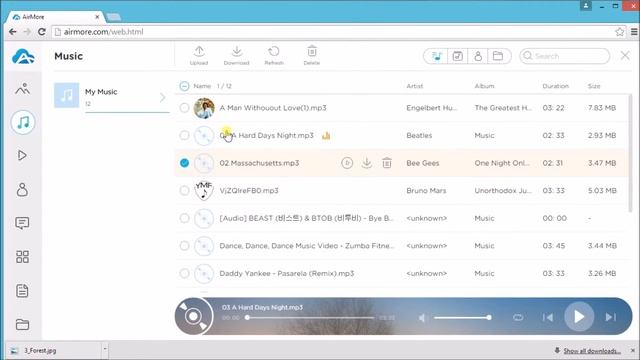This screenshot has height=360, width=640.
Task: Click A Man Withouout Love album art thumbnail
Action: tap(204, 108)
